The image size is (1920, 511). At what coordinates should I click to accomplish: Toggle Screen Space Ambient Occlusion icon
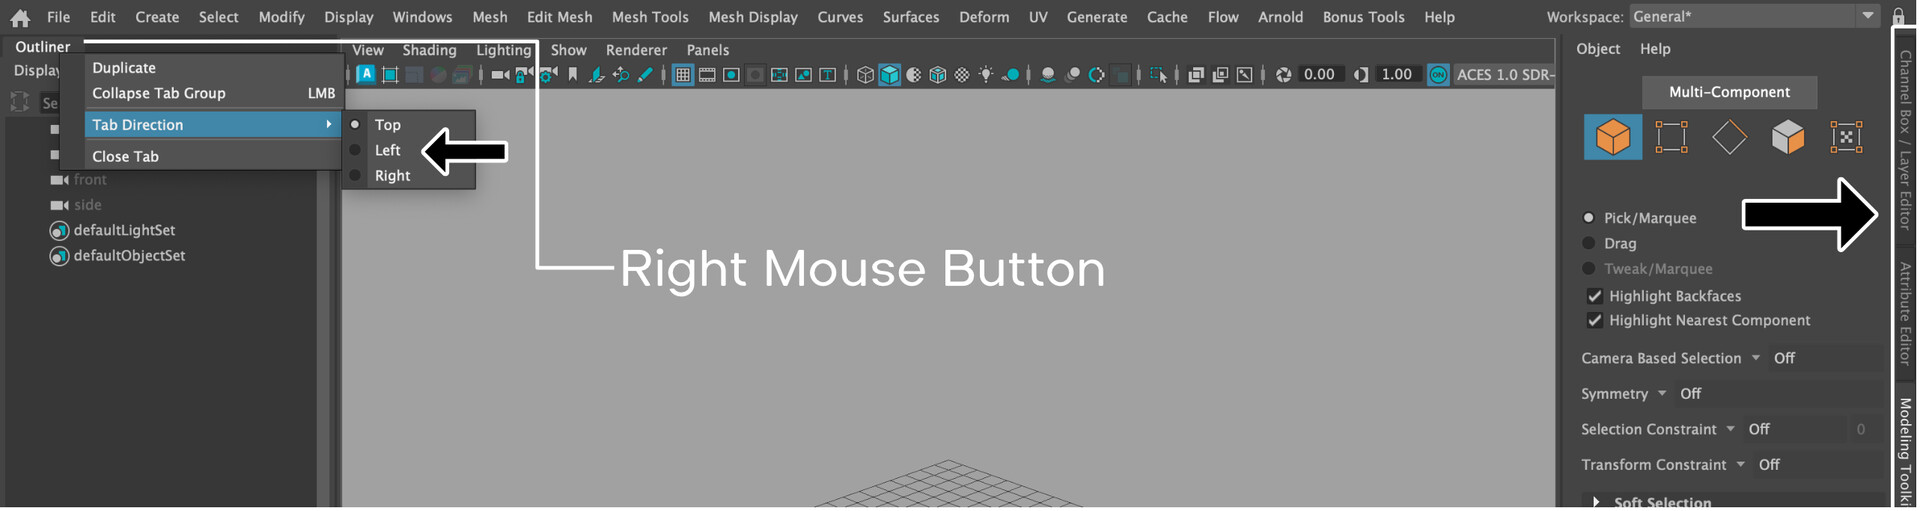tap(1048, 75)
